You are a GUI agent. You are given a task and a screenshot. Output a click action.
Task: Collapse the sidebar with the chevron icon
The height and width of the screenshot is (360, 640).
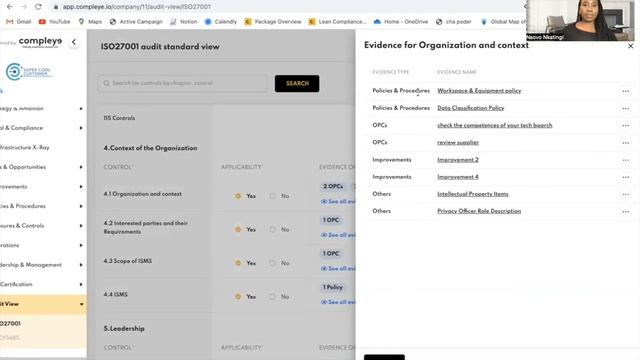coord(74,42)
